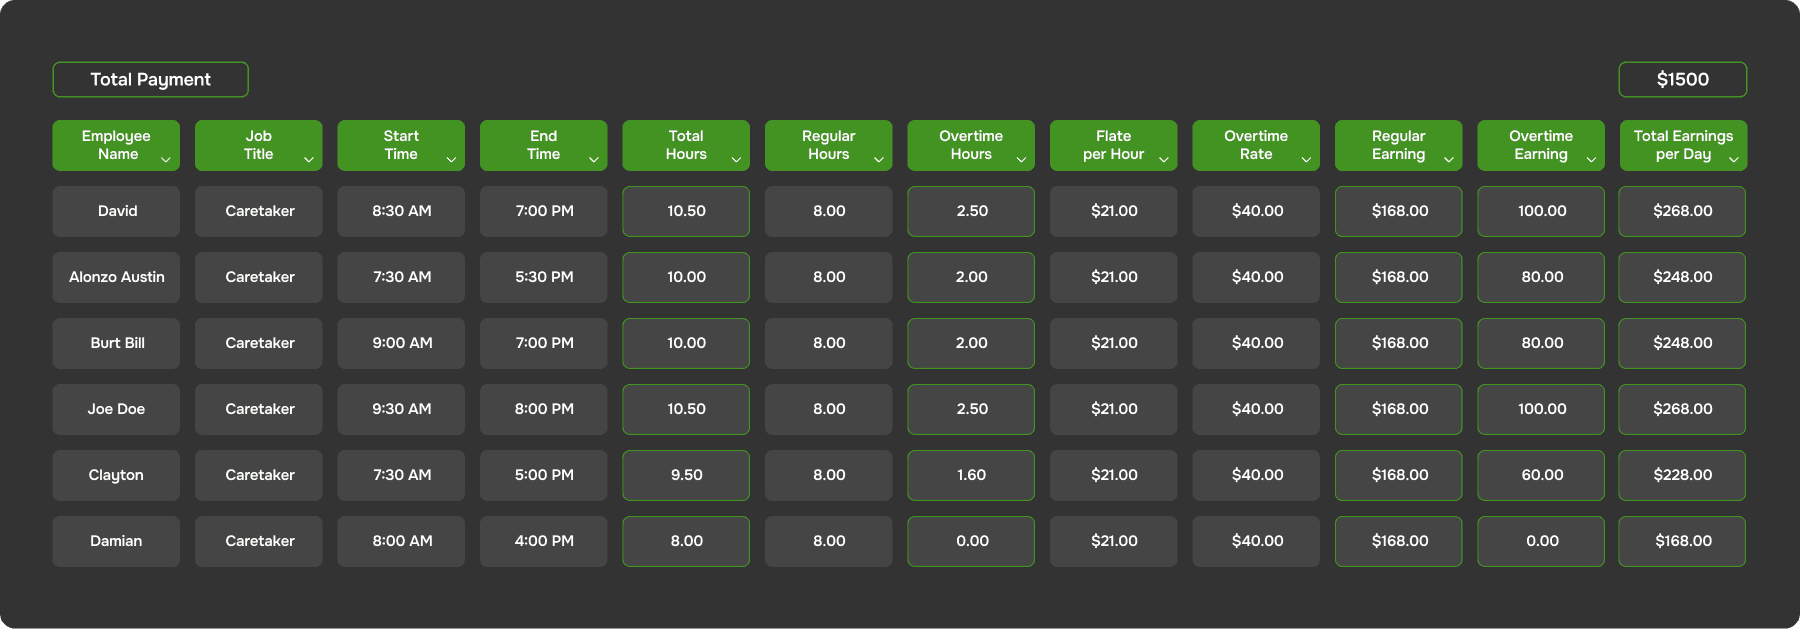Image resolution: width=1800 pixels, height=629 pixels.
Task: Click the Regular Hours header chevron
Action: (x=879, y=160)
